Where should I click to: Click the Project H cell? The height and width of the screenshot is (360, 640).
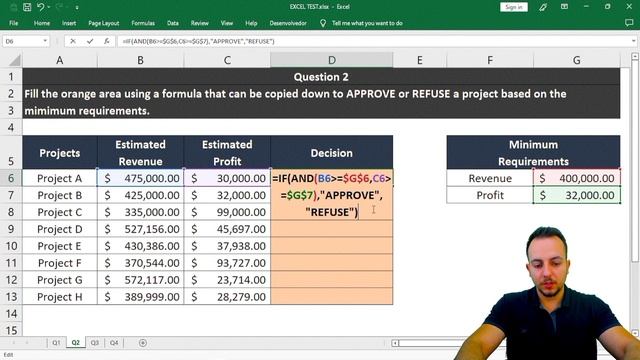[60, 297]
